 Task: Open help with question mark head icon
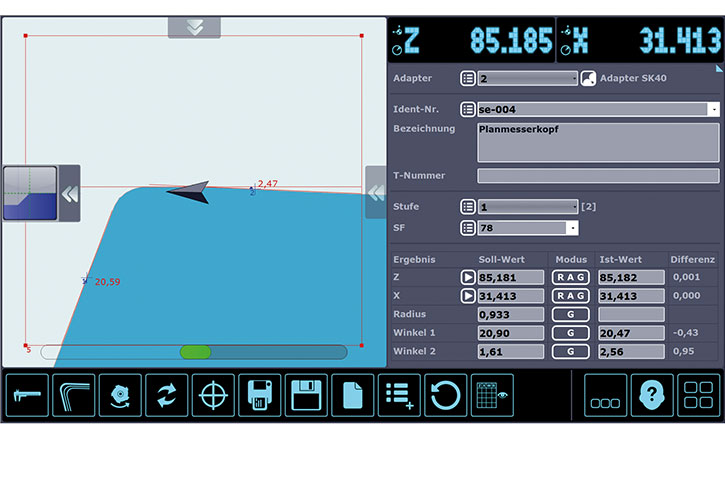click(652, 395)
